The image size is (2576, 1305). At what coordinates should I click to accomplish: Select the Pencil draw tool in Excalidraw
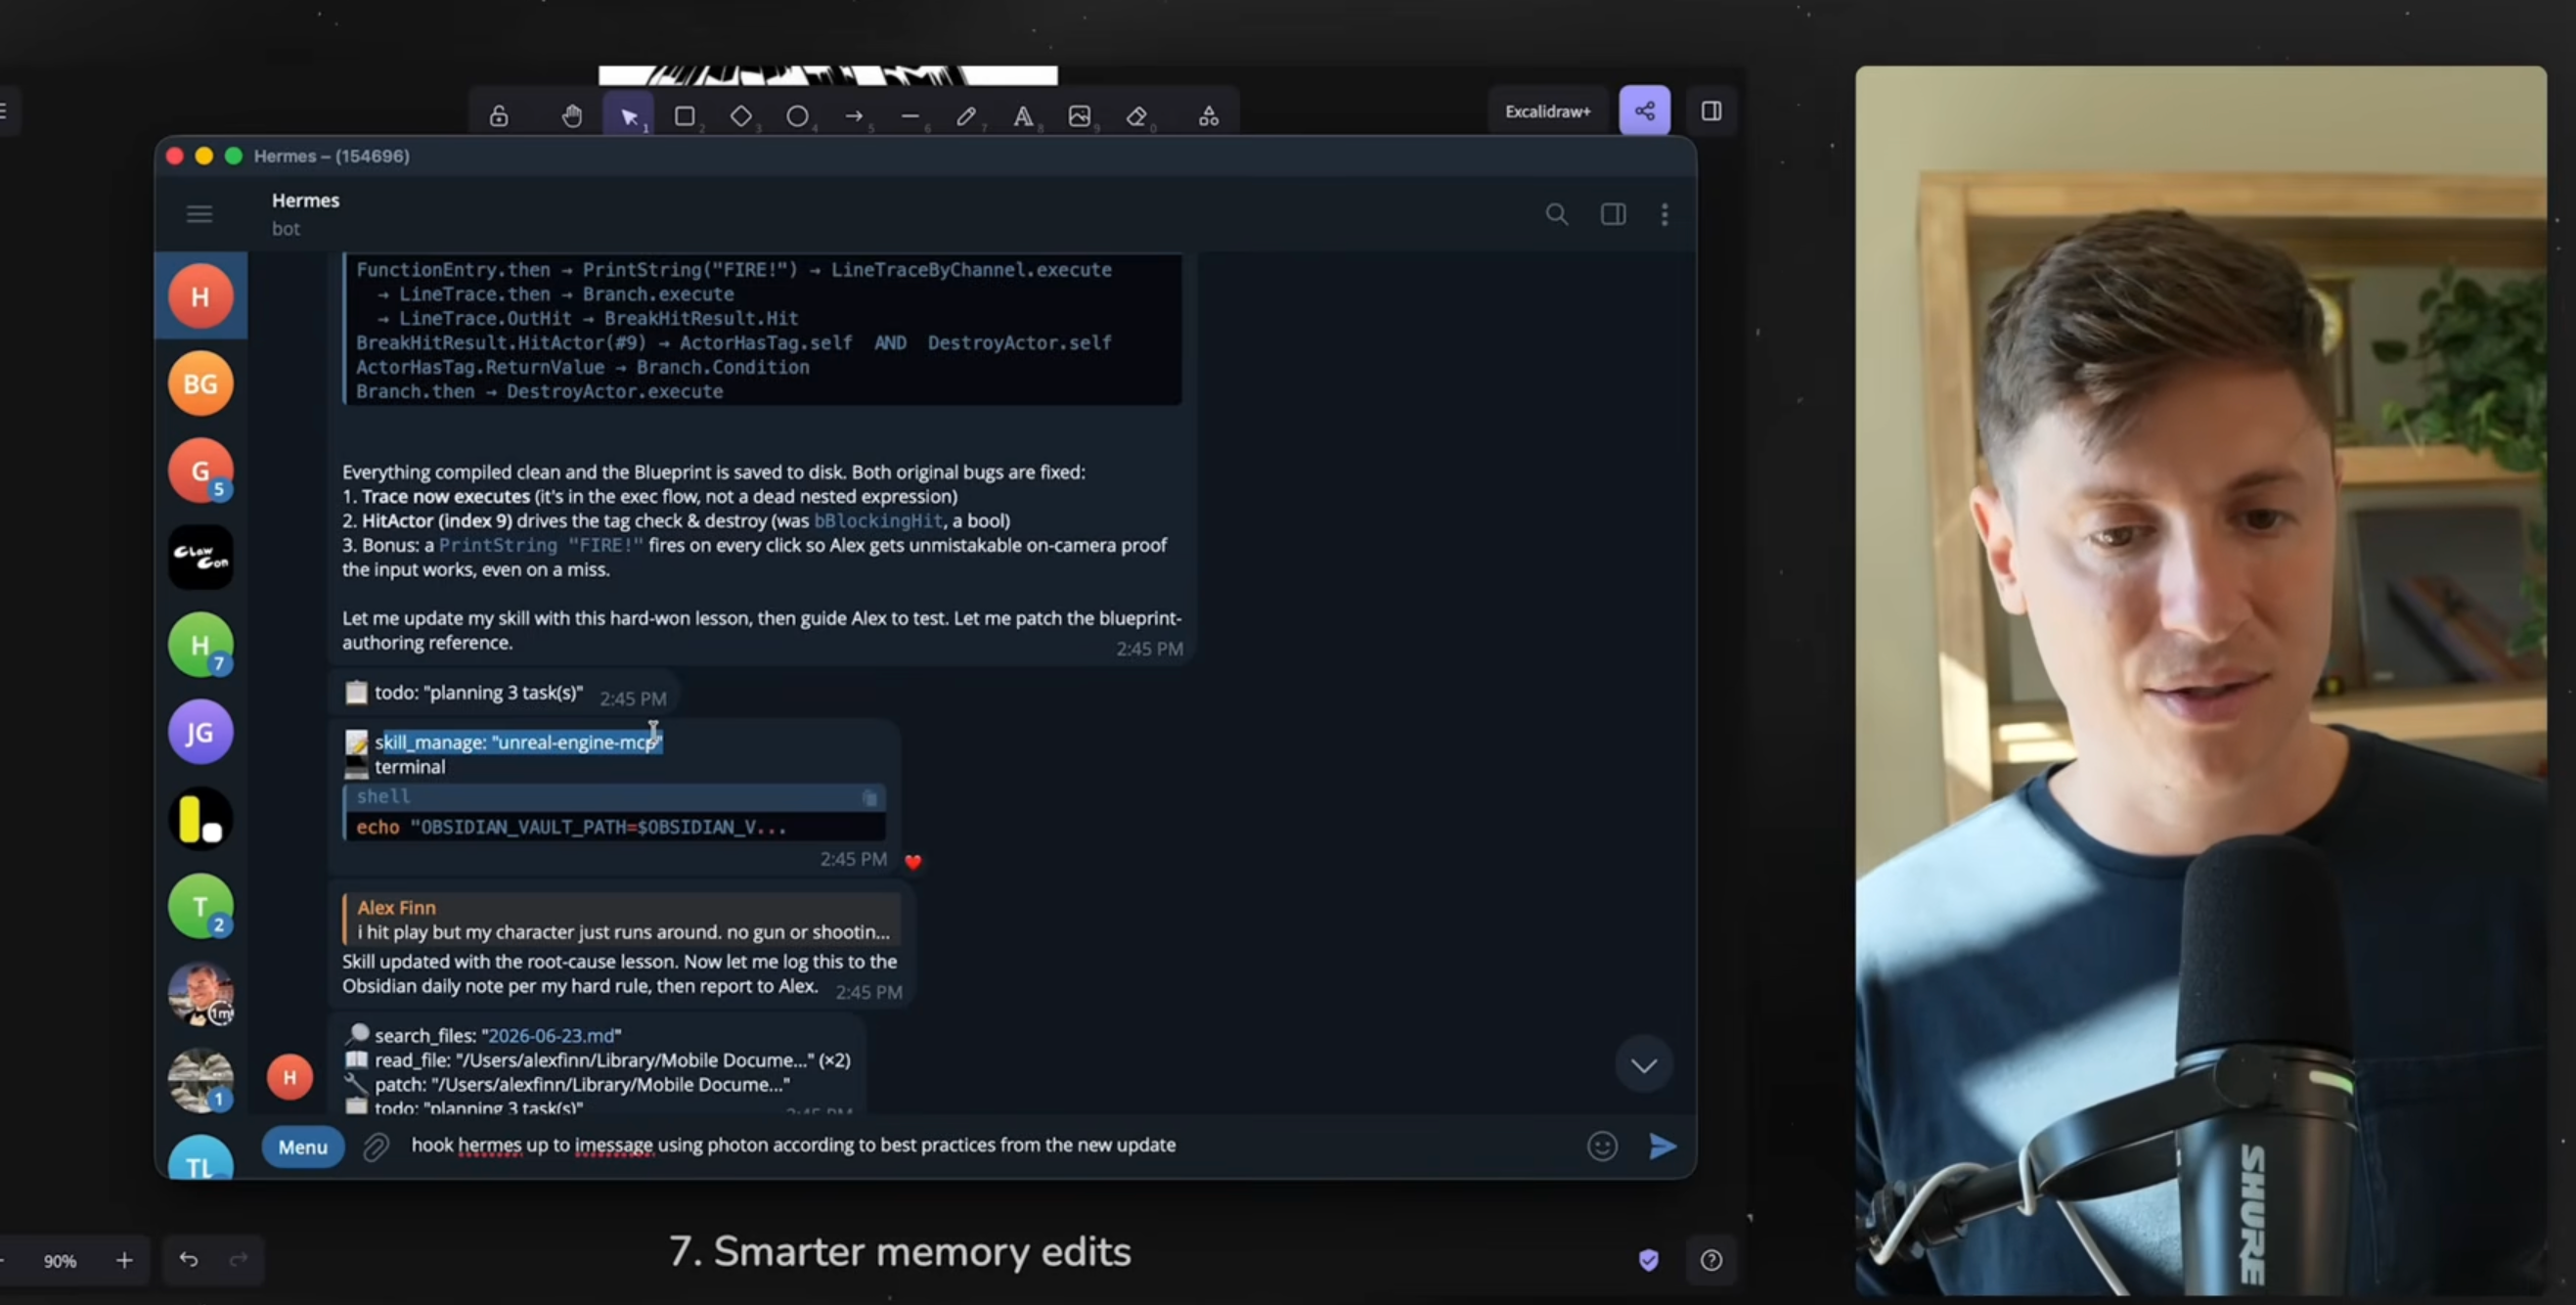[x=966, y=117]
